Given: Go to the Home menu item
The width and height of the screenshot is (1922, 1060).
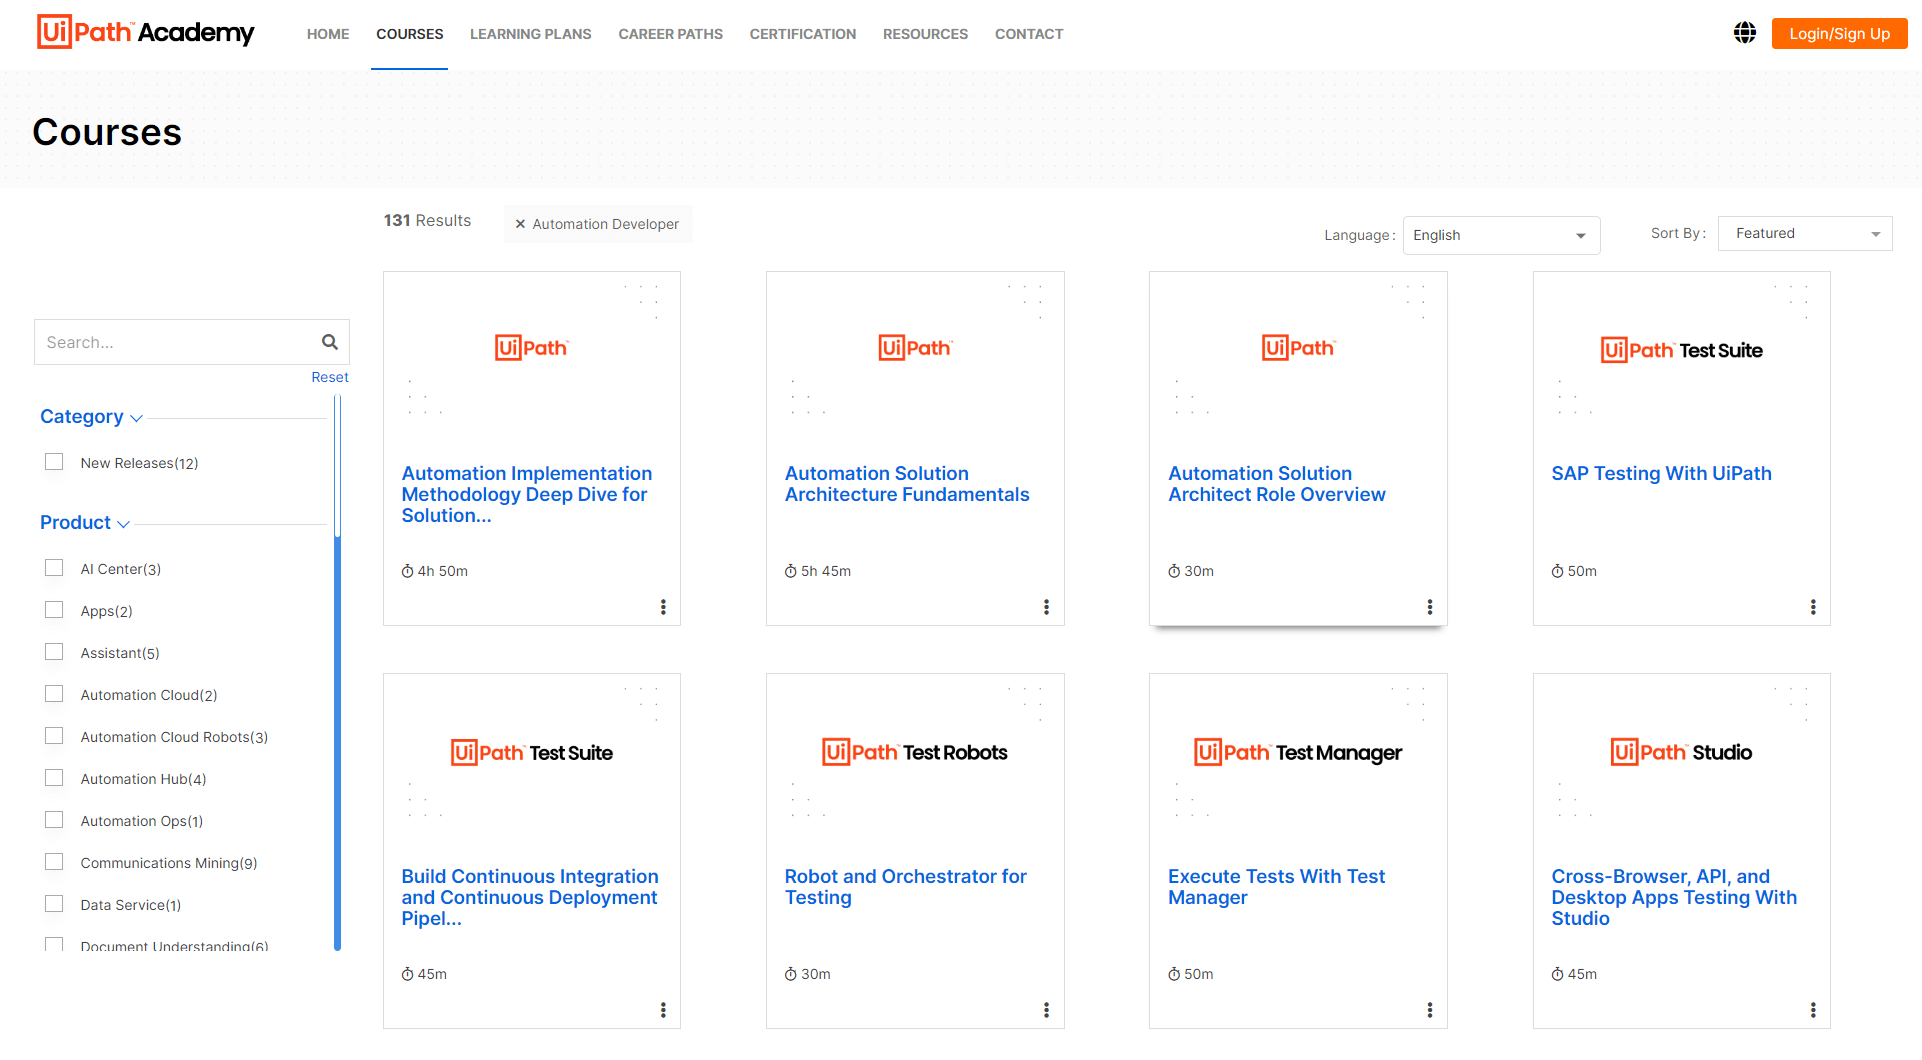Looking at the screenshot, I should (328, 34).
